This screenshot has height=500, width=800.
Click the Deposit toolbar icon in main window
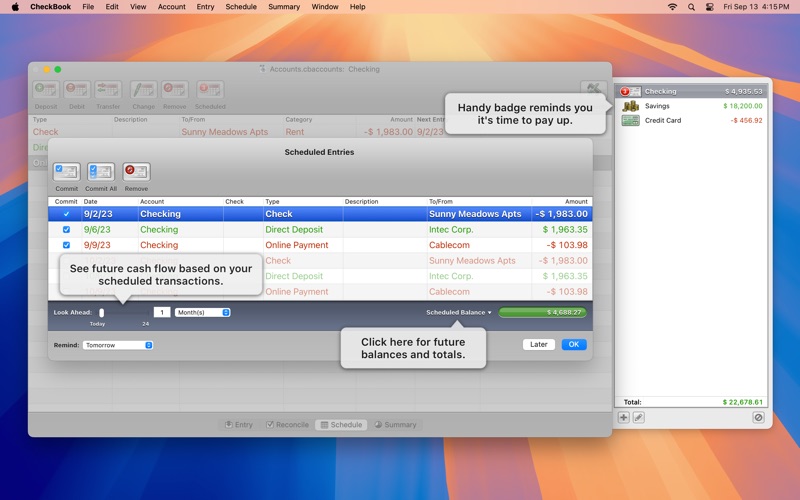[46, 90]
